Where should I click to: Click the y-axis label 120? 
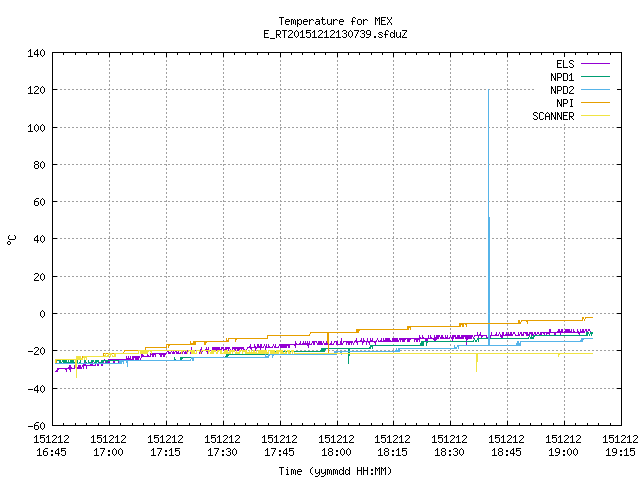pos(36,90)
